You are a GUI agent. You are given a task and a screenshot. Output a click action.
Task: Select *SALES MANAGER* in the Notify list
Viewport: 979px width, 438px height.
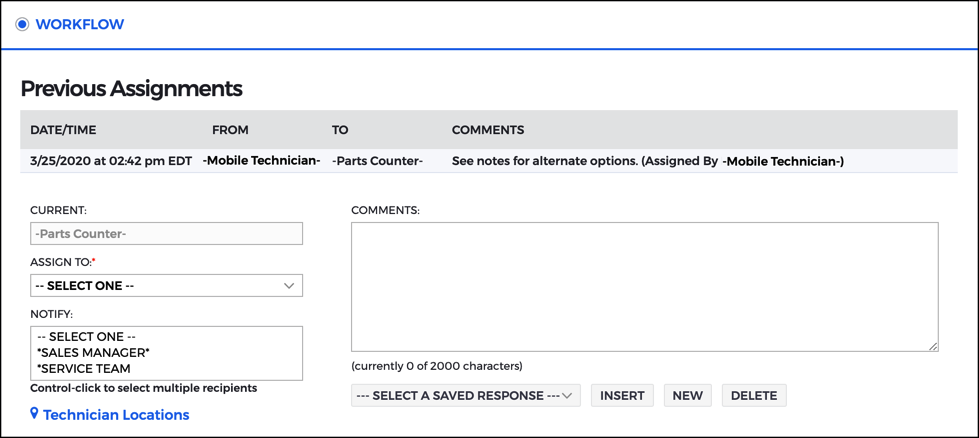[93, 353]
